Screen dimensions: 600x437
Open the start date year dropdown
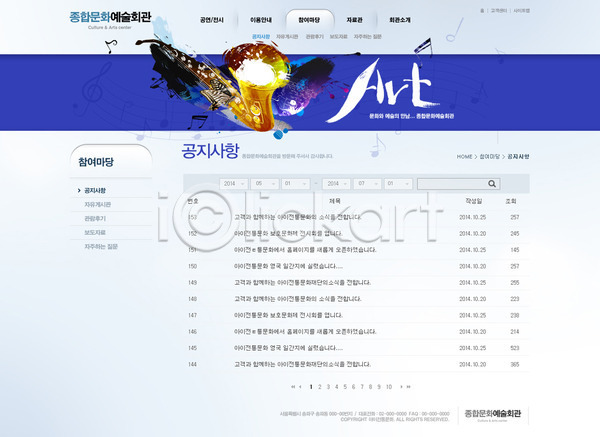[235, 184]
